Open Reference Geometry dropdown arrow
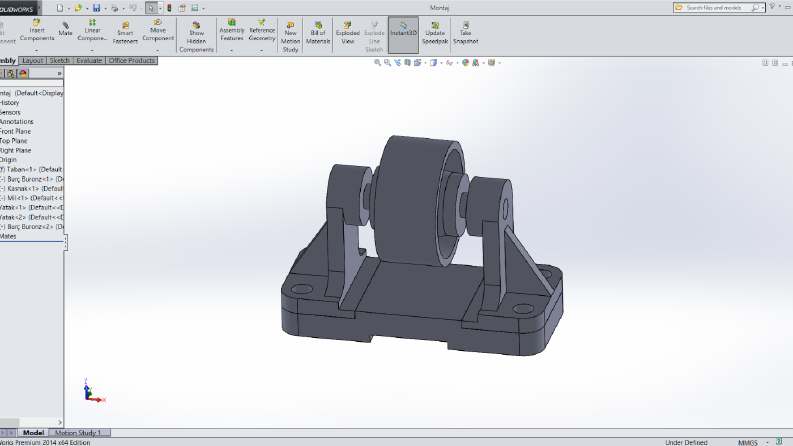The width and height of the screenshot is (793, 446). tap(261, 50)
